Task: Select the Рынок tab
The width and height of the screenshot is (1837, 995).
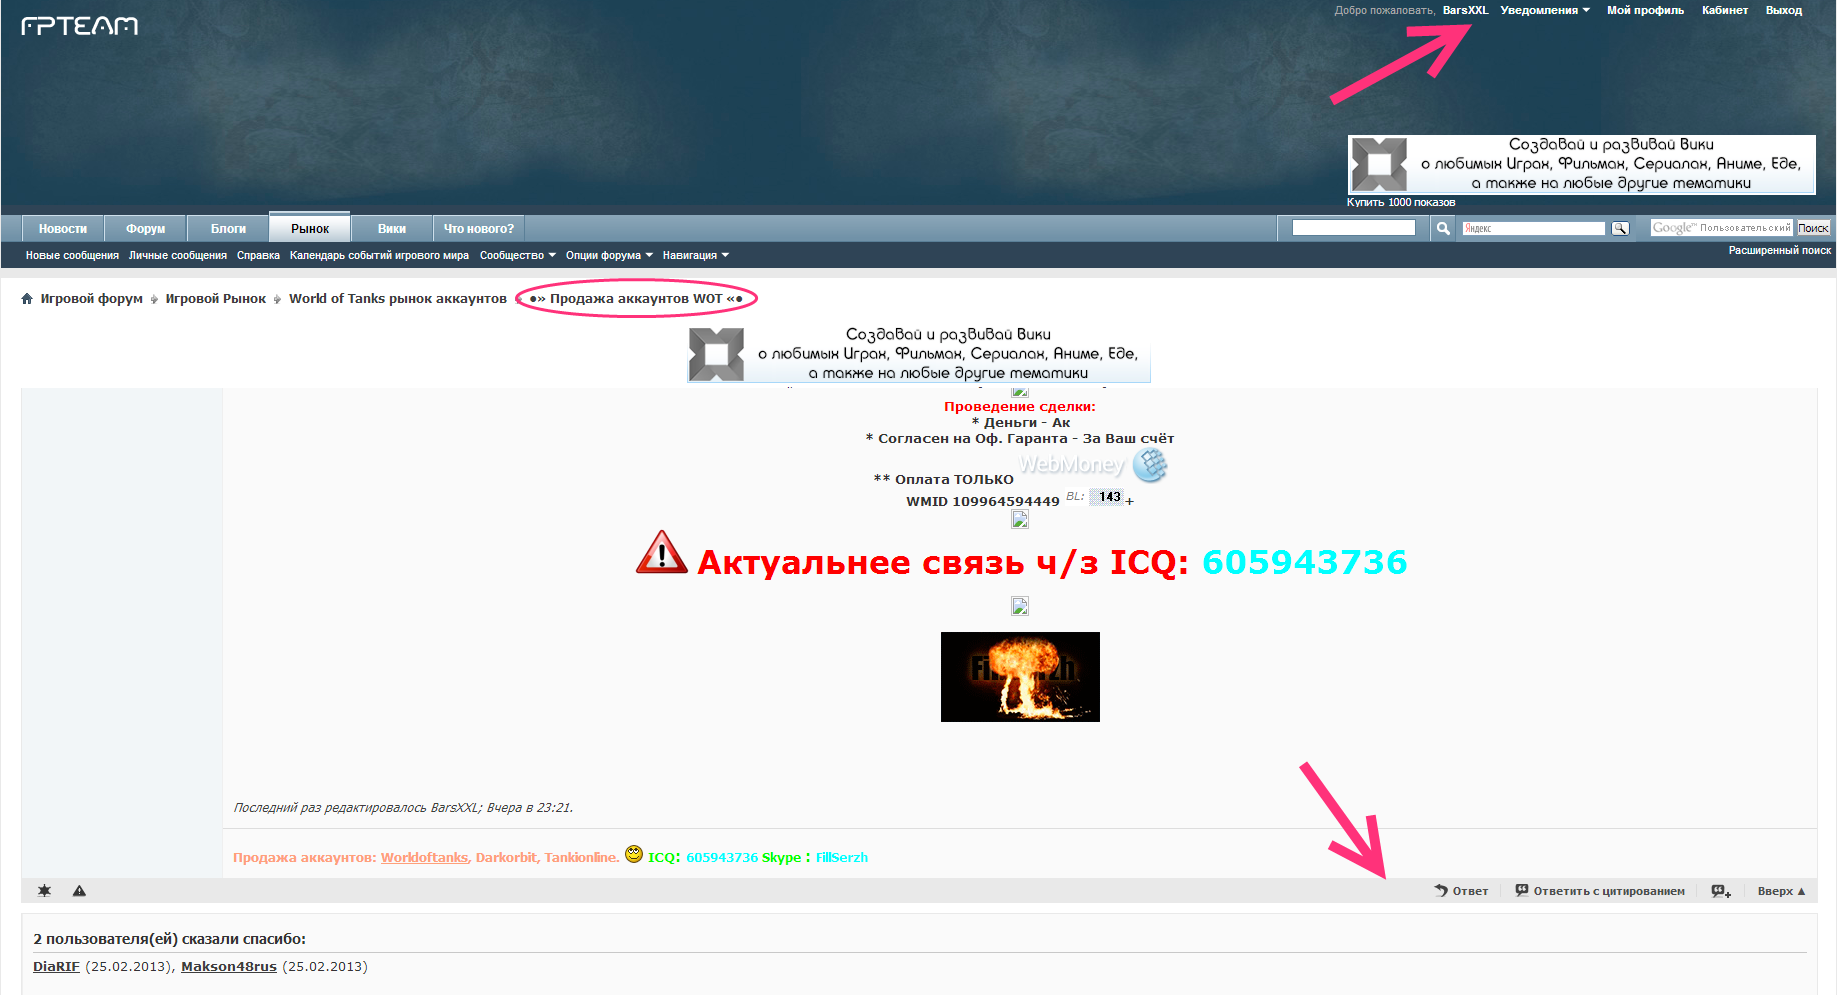Action: [310, 228]
